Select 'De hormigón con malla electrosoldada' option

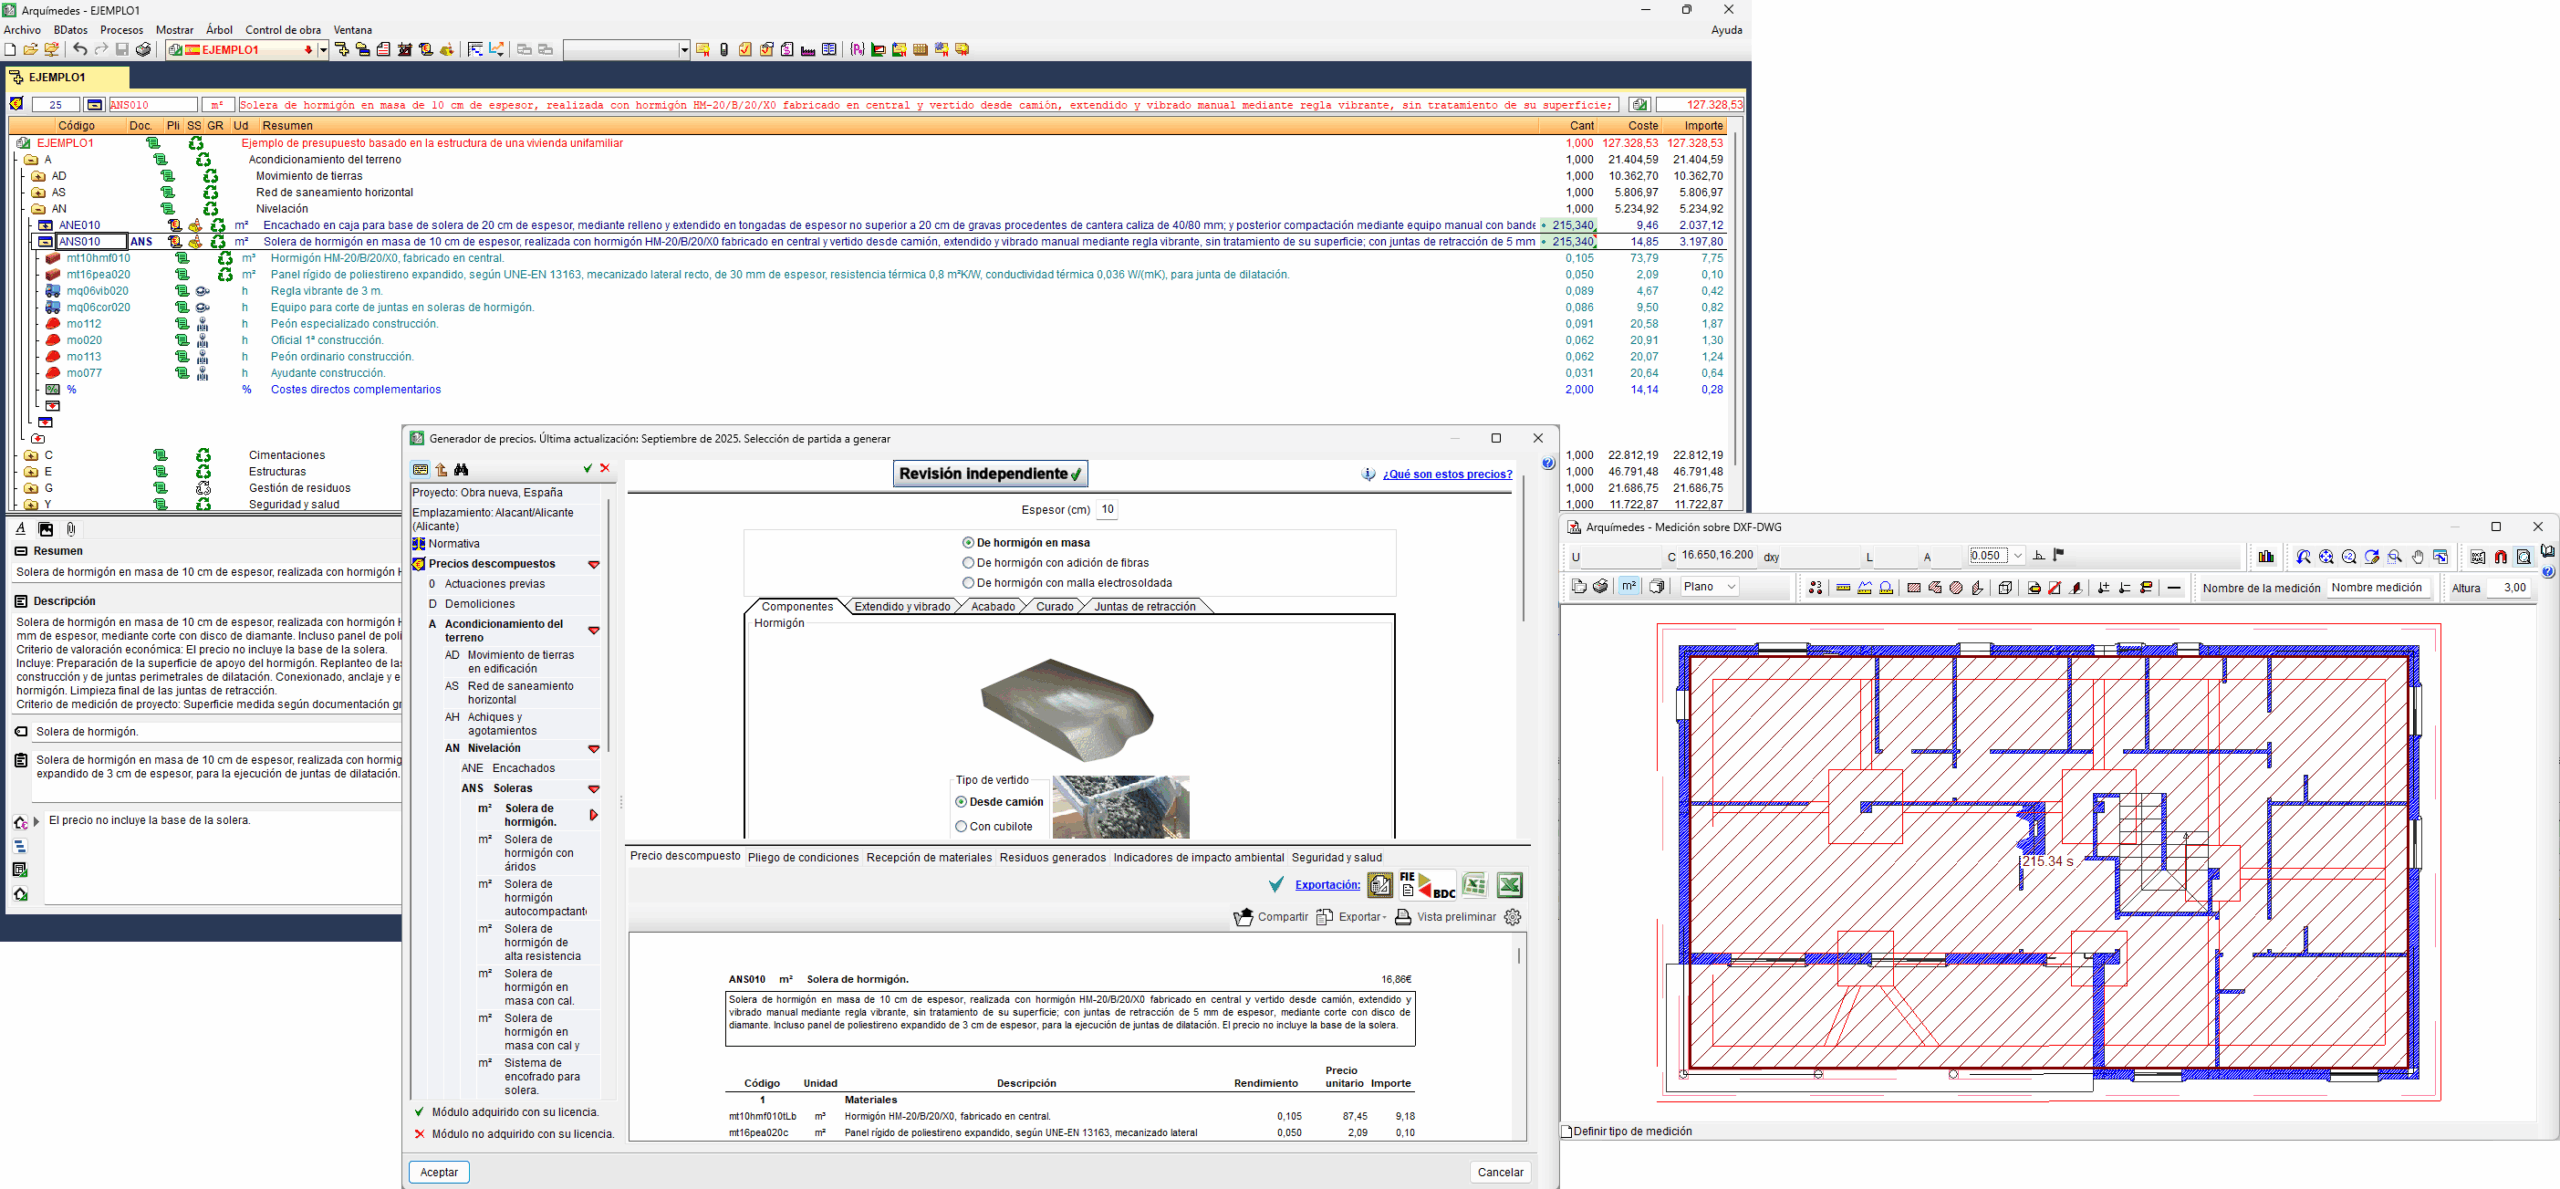[968, 583]
